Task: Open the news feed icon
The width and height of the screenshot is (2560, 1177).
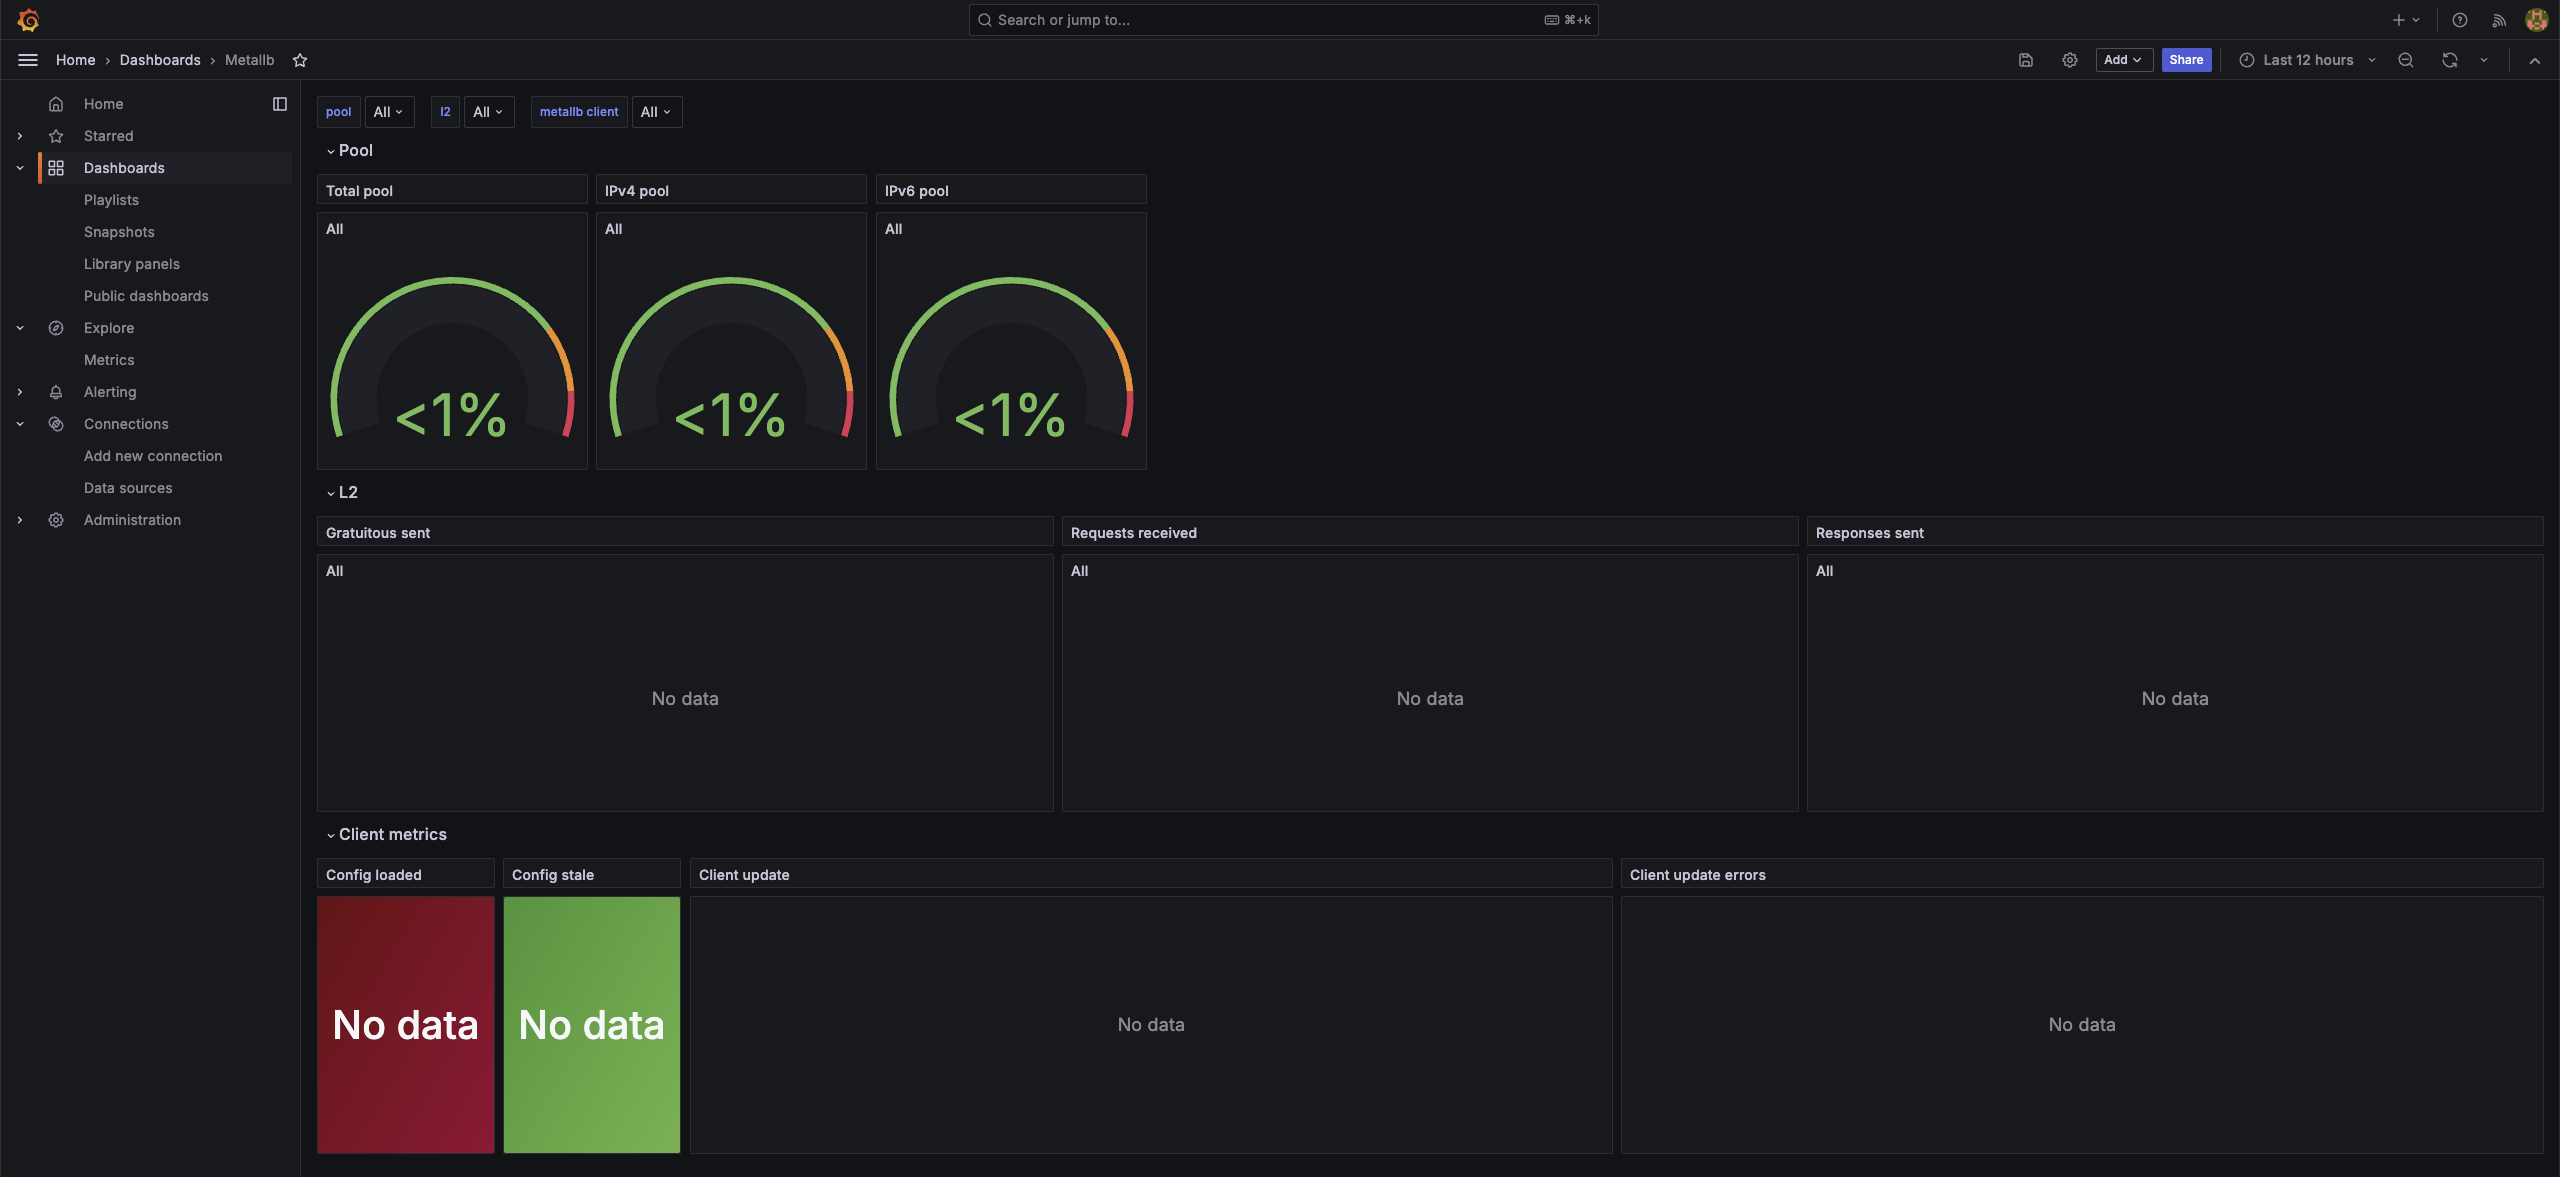Action: point(2499,20)
